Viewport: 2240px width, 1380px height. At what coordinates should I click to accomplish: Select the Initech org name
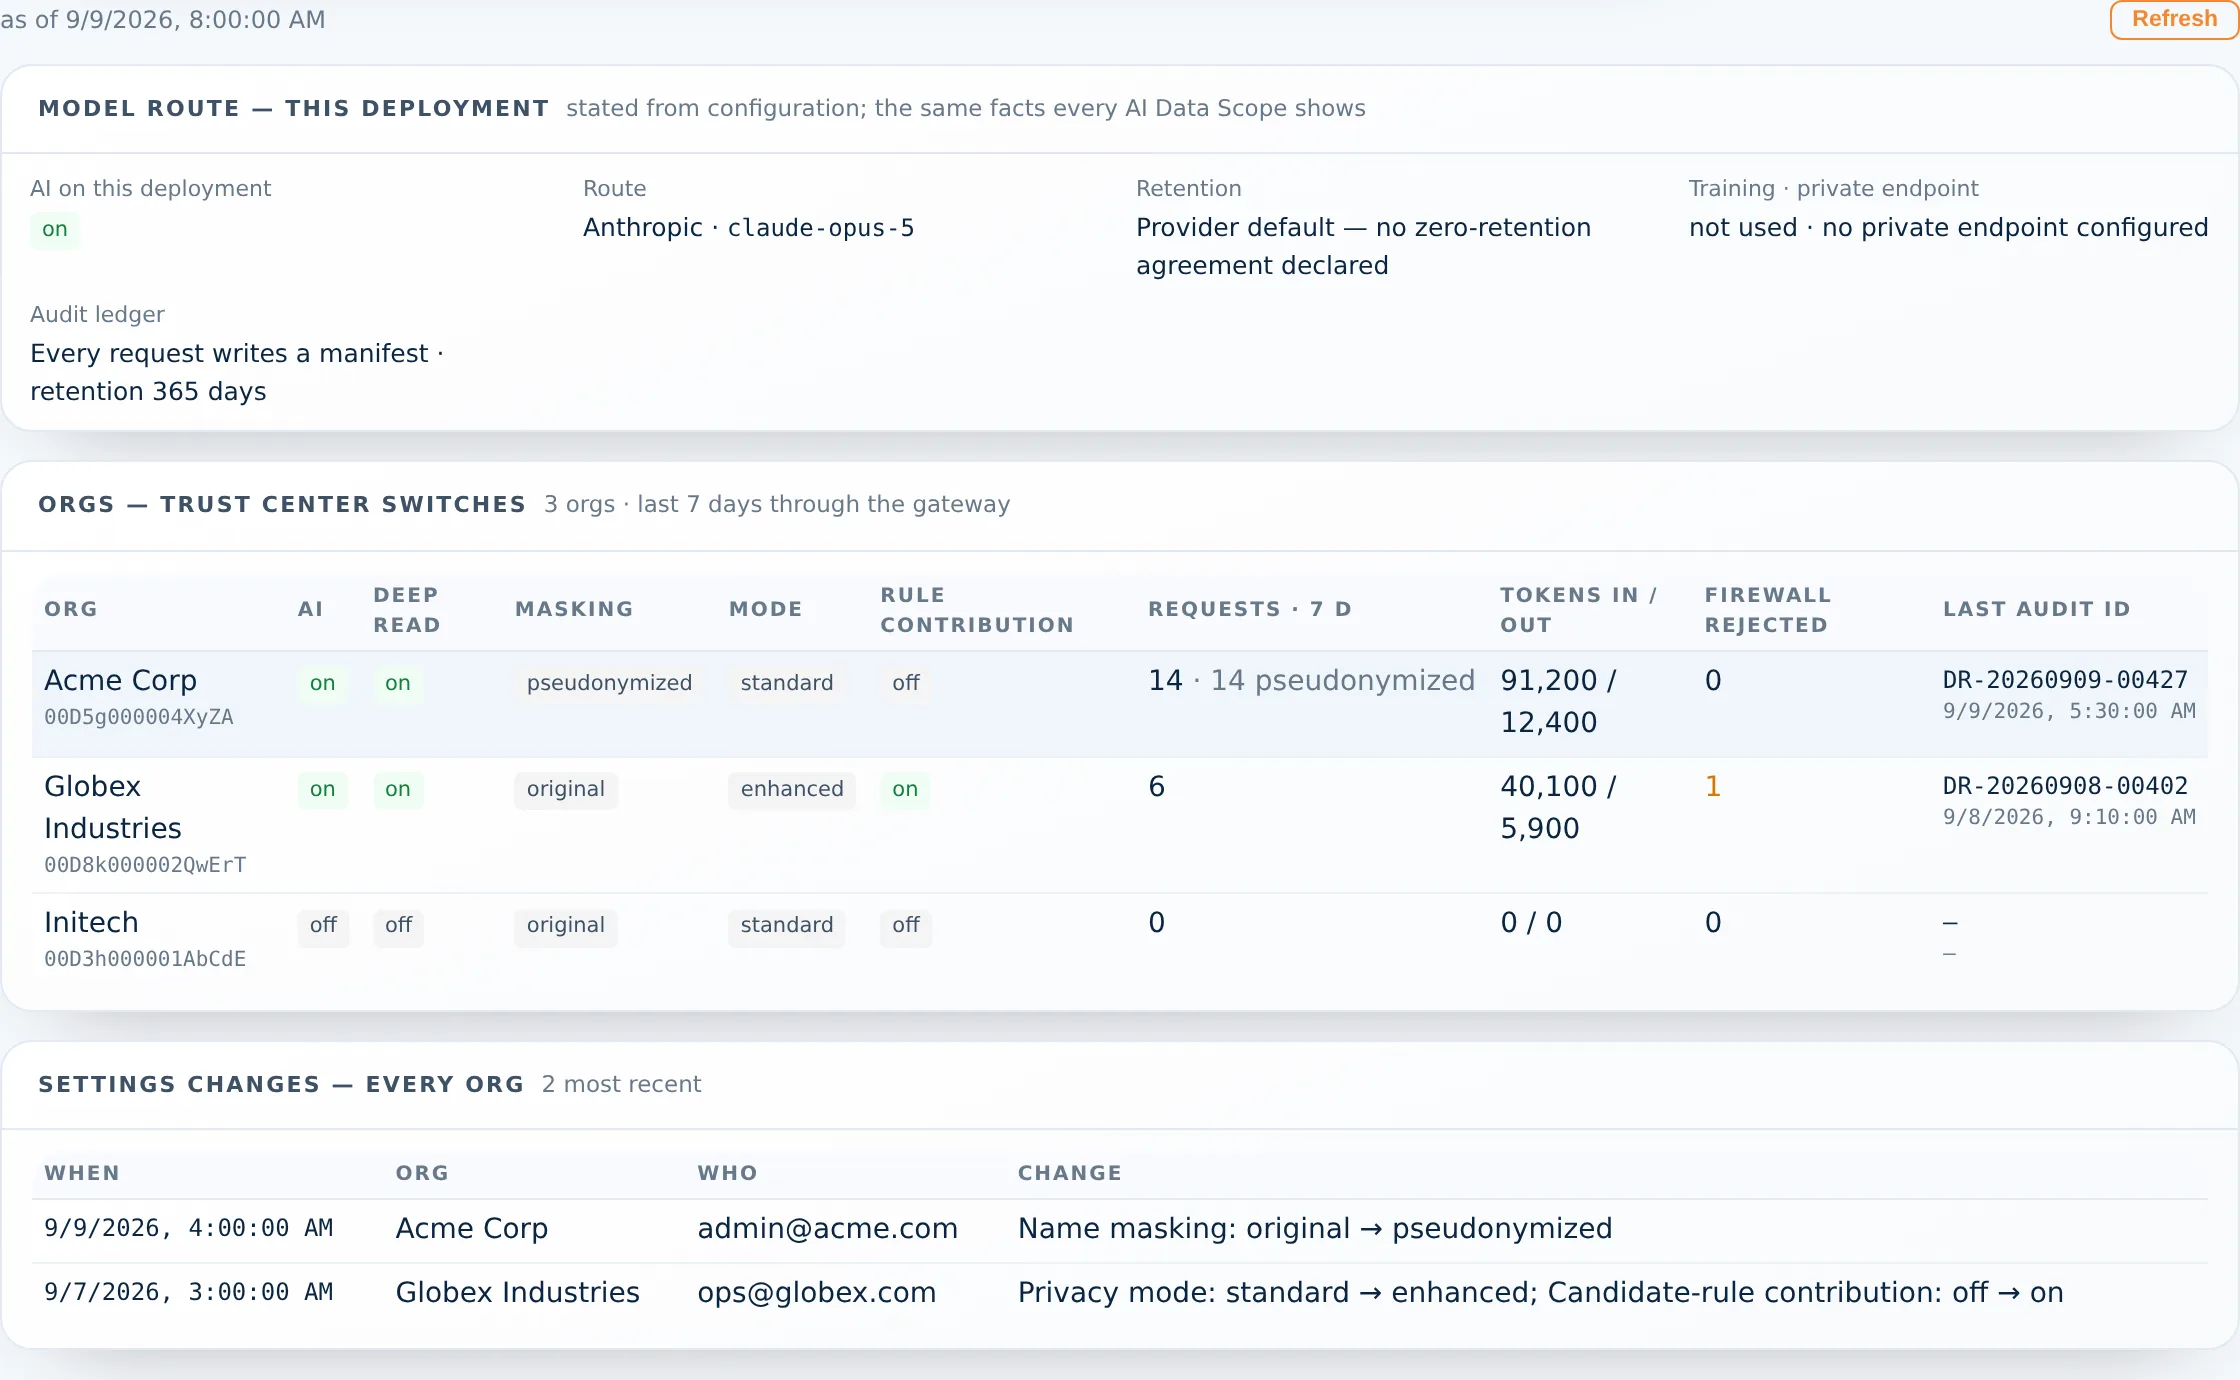(x=91, y=923)
